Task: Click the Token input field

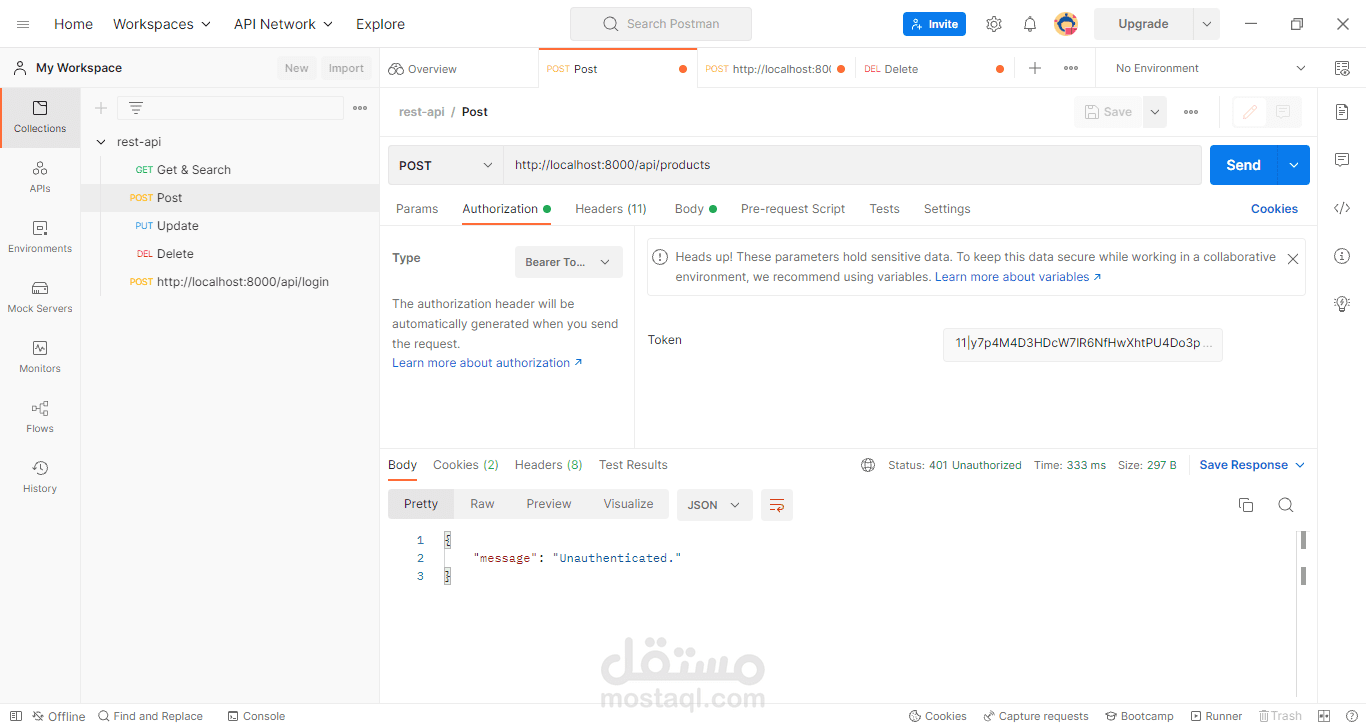Action: click(1083, 343)
